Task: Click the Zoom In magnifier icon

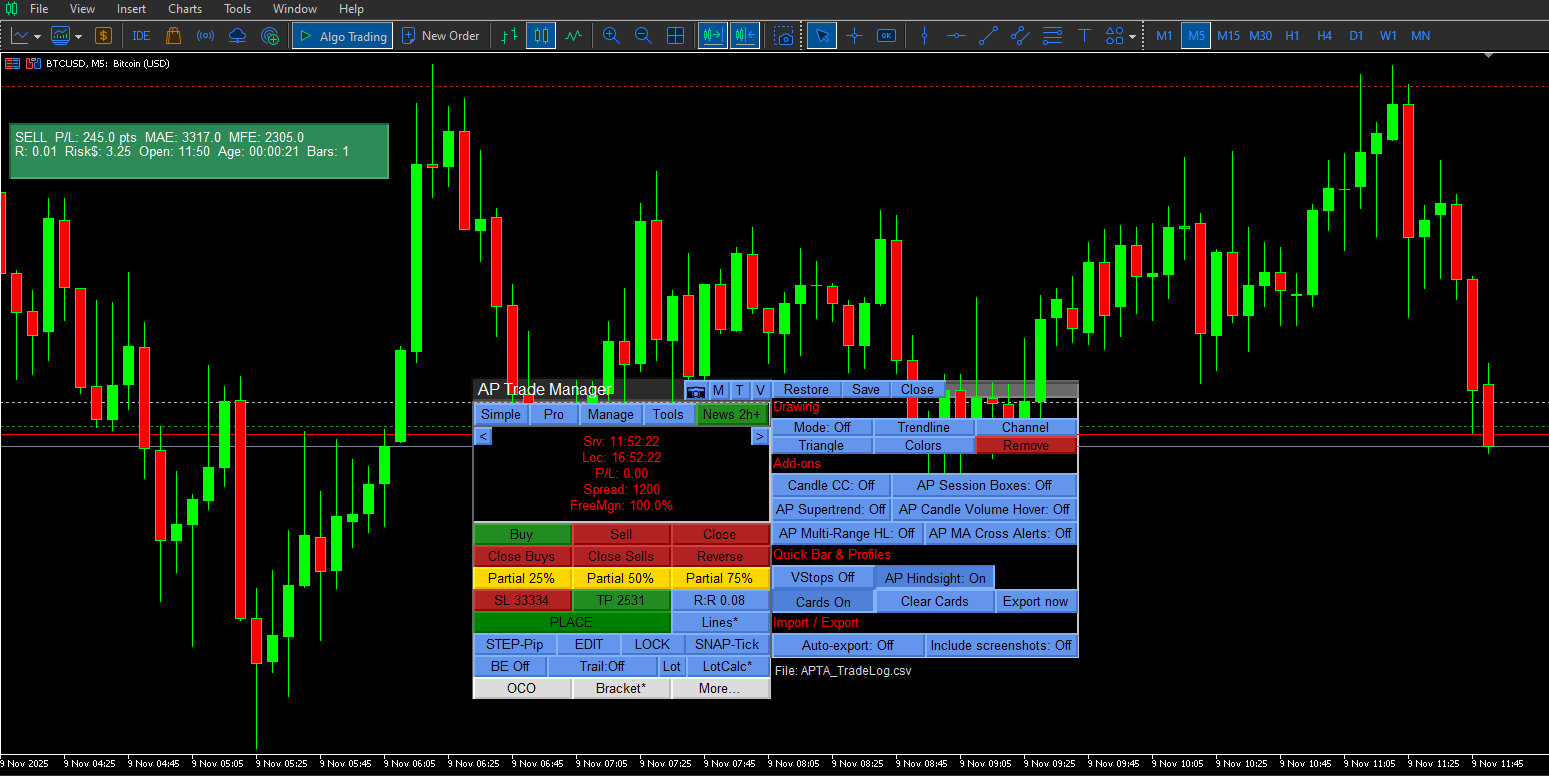Action: pos(611,36)
